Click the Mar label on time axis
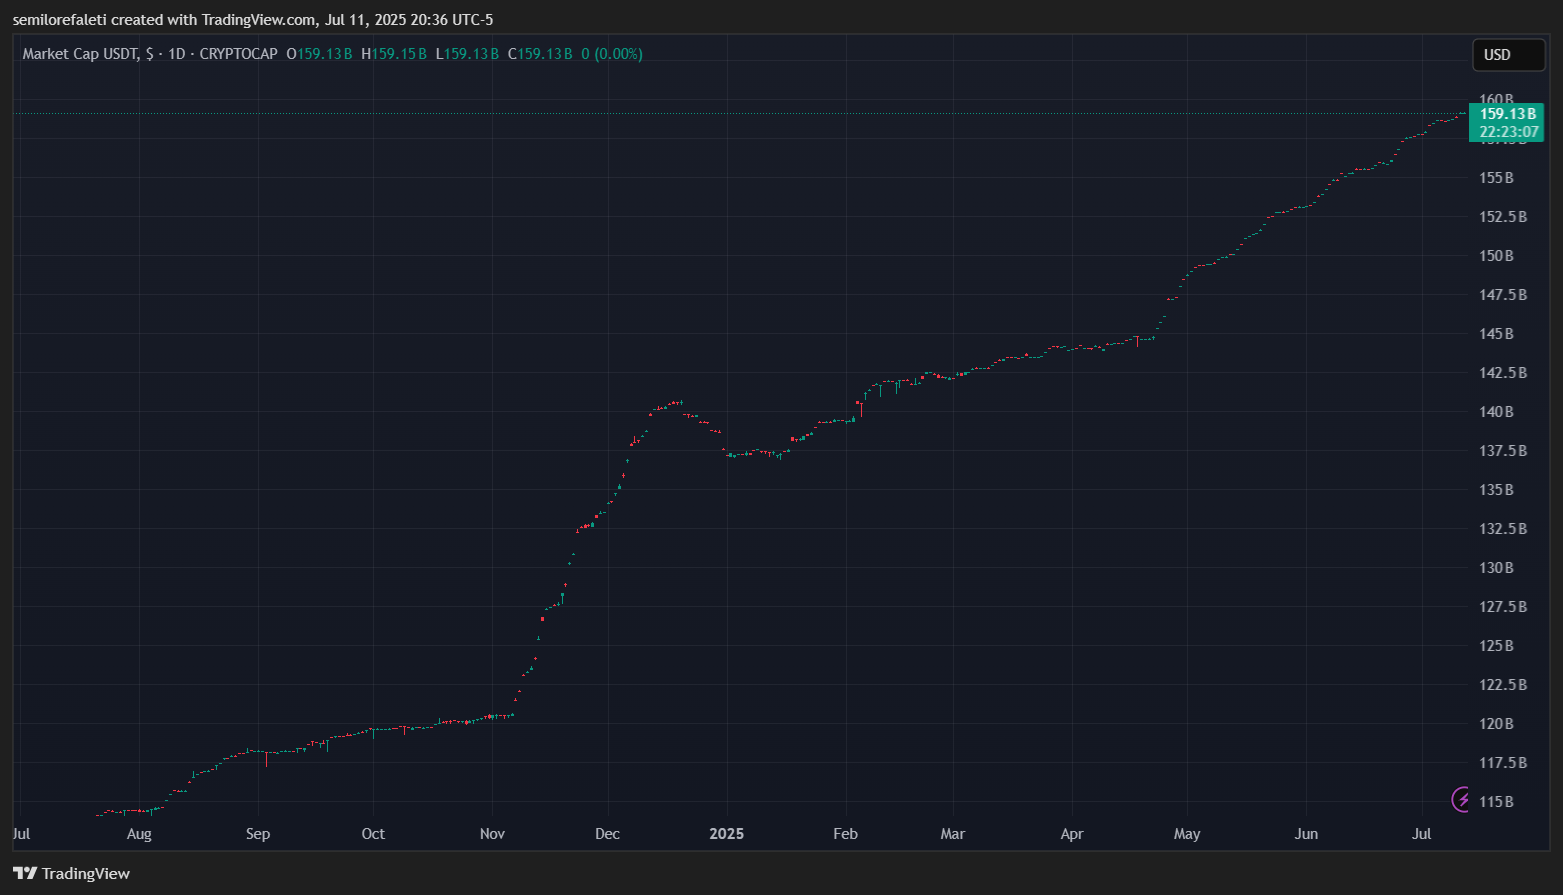This screenshot has width=1563, height=895. click(x=953, y=834)
